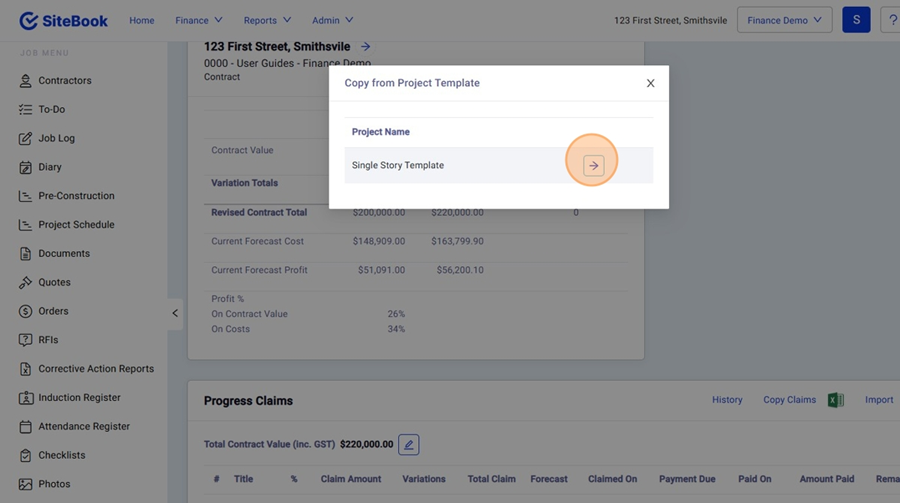Screen dimensions: 900x503
Task: Open the Finance Demo project selector
Action: 784,20
